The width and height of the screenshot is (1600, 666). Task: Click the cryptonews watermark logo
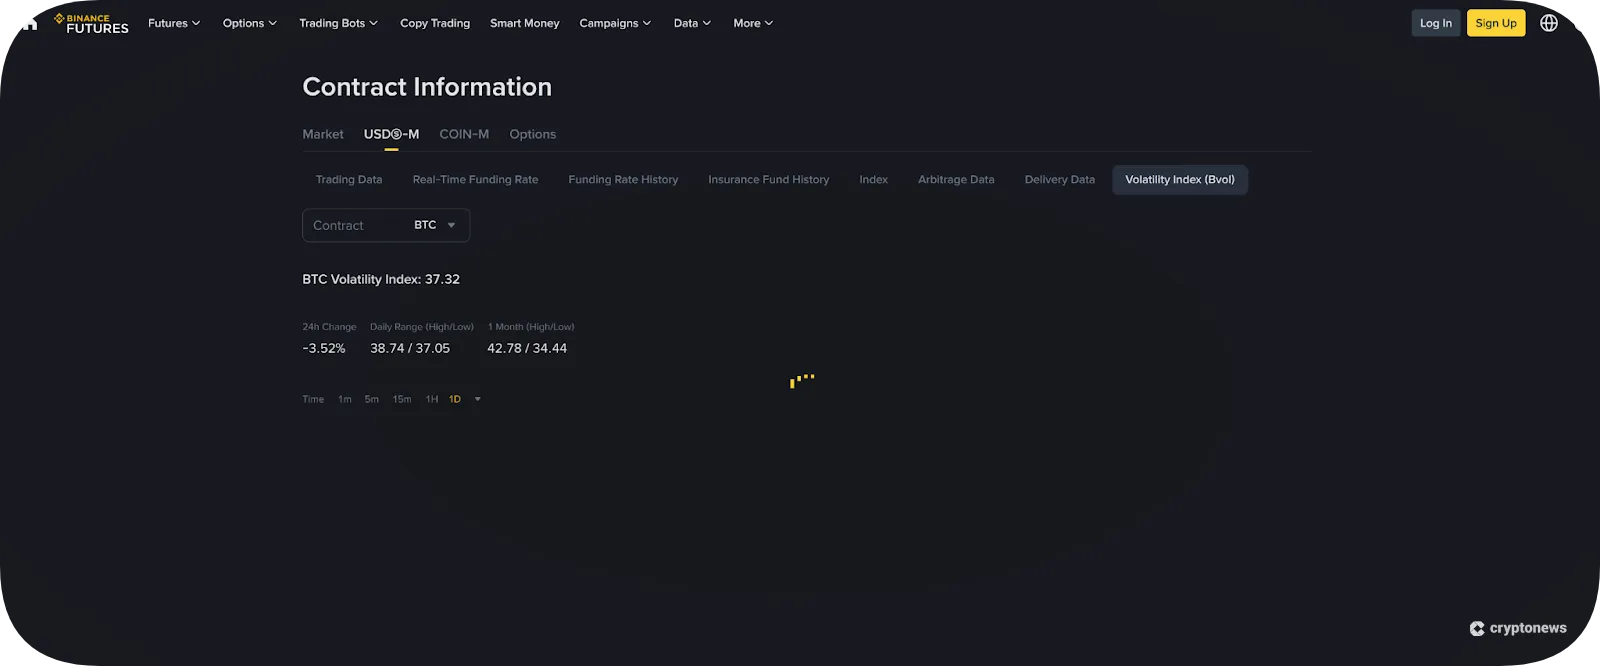[1518, 628]
